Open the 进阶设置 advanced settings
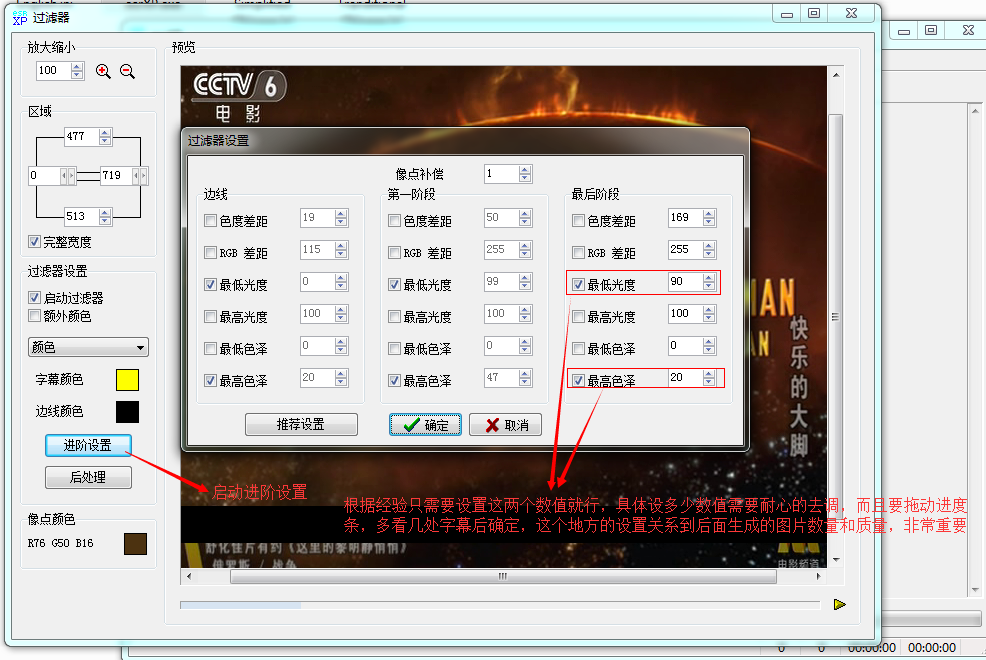This screenshot has height=660, width=986. pos(88,445)
